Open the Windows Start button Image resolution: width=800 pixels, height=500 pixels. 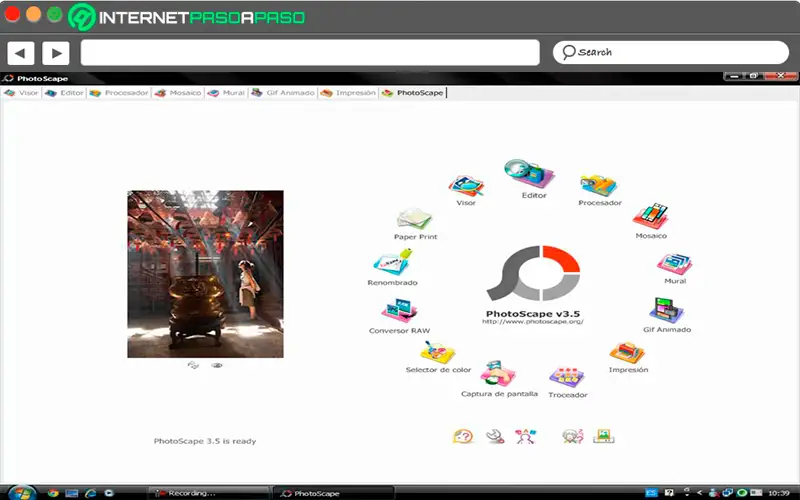[x=21, y=493]
